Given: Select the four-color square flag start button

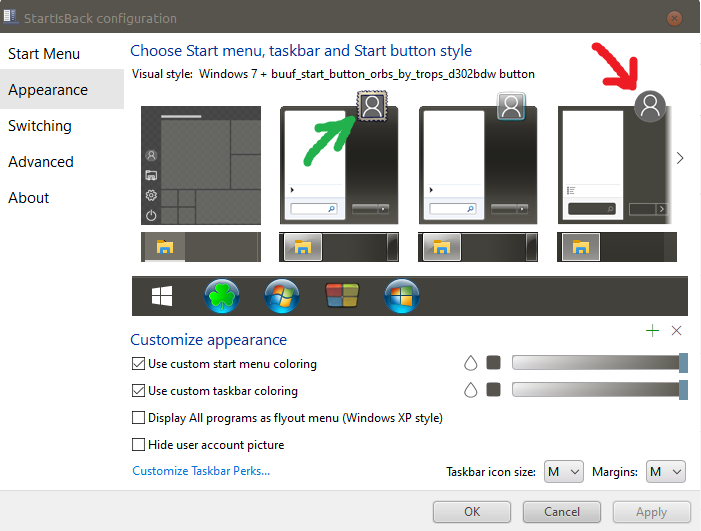Looking at the screenshot, I should click(x=342, y=296).
